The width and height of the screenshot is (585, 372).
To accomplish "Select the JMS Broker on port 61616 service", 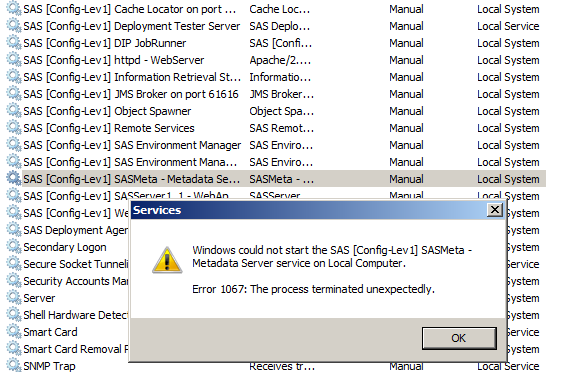I will [x=131, y=94].
